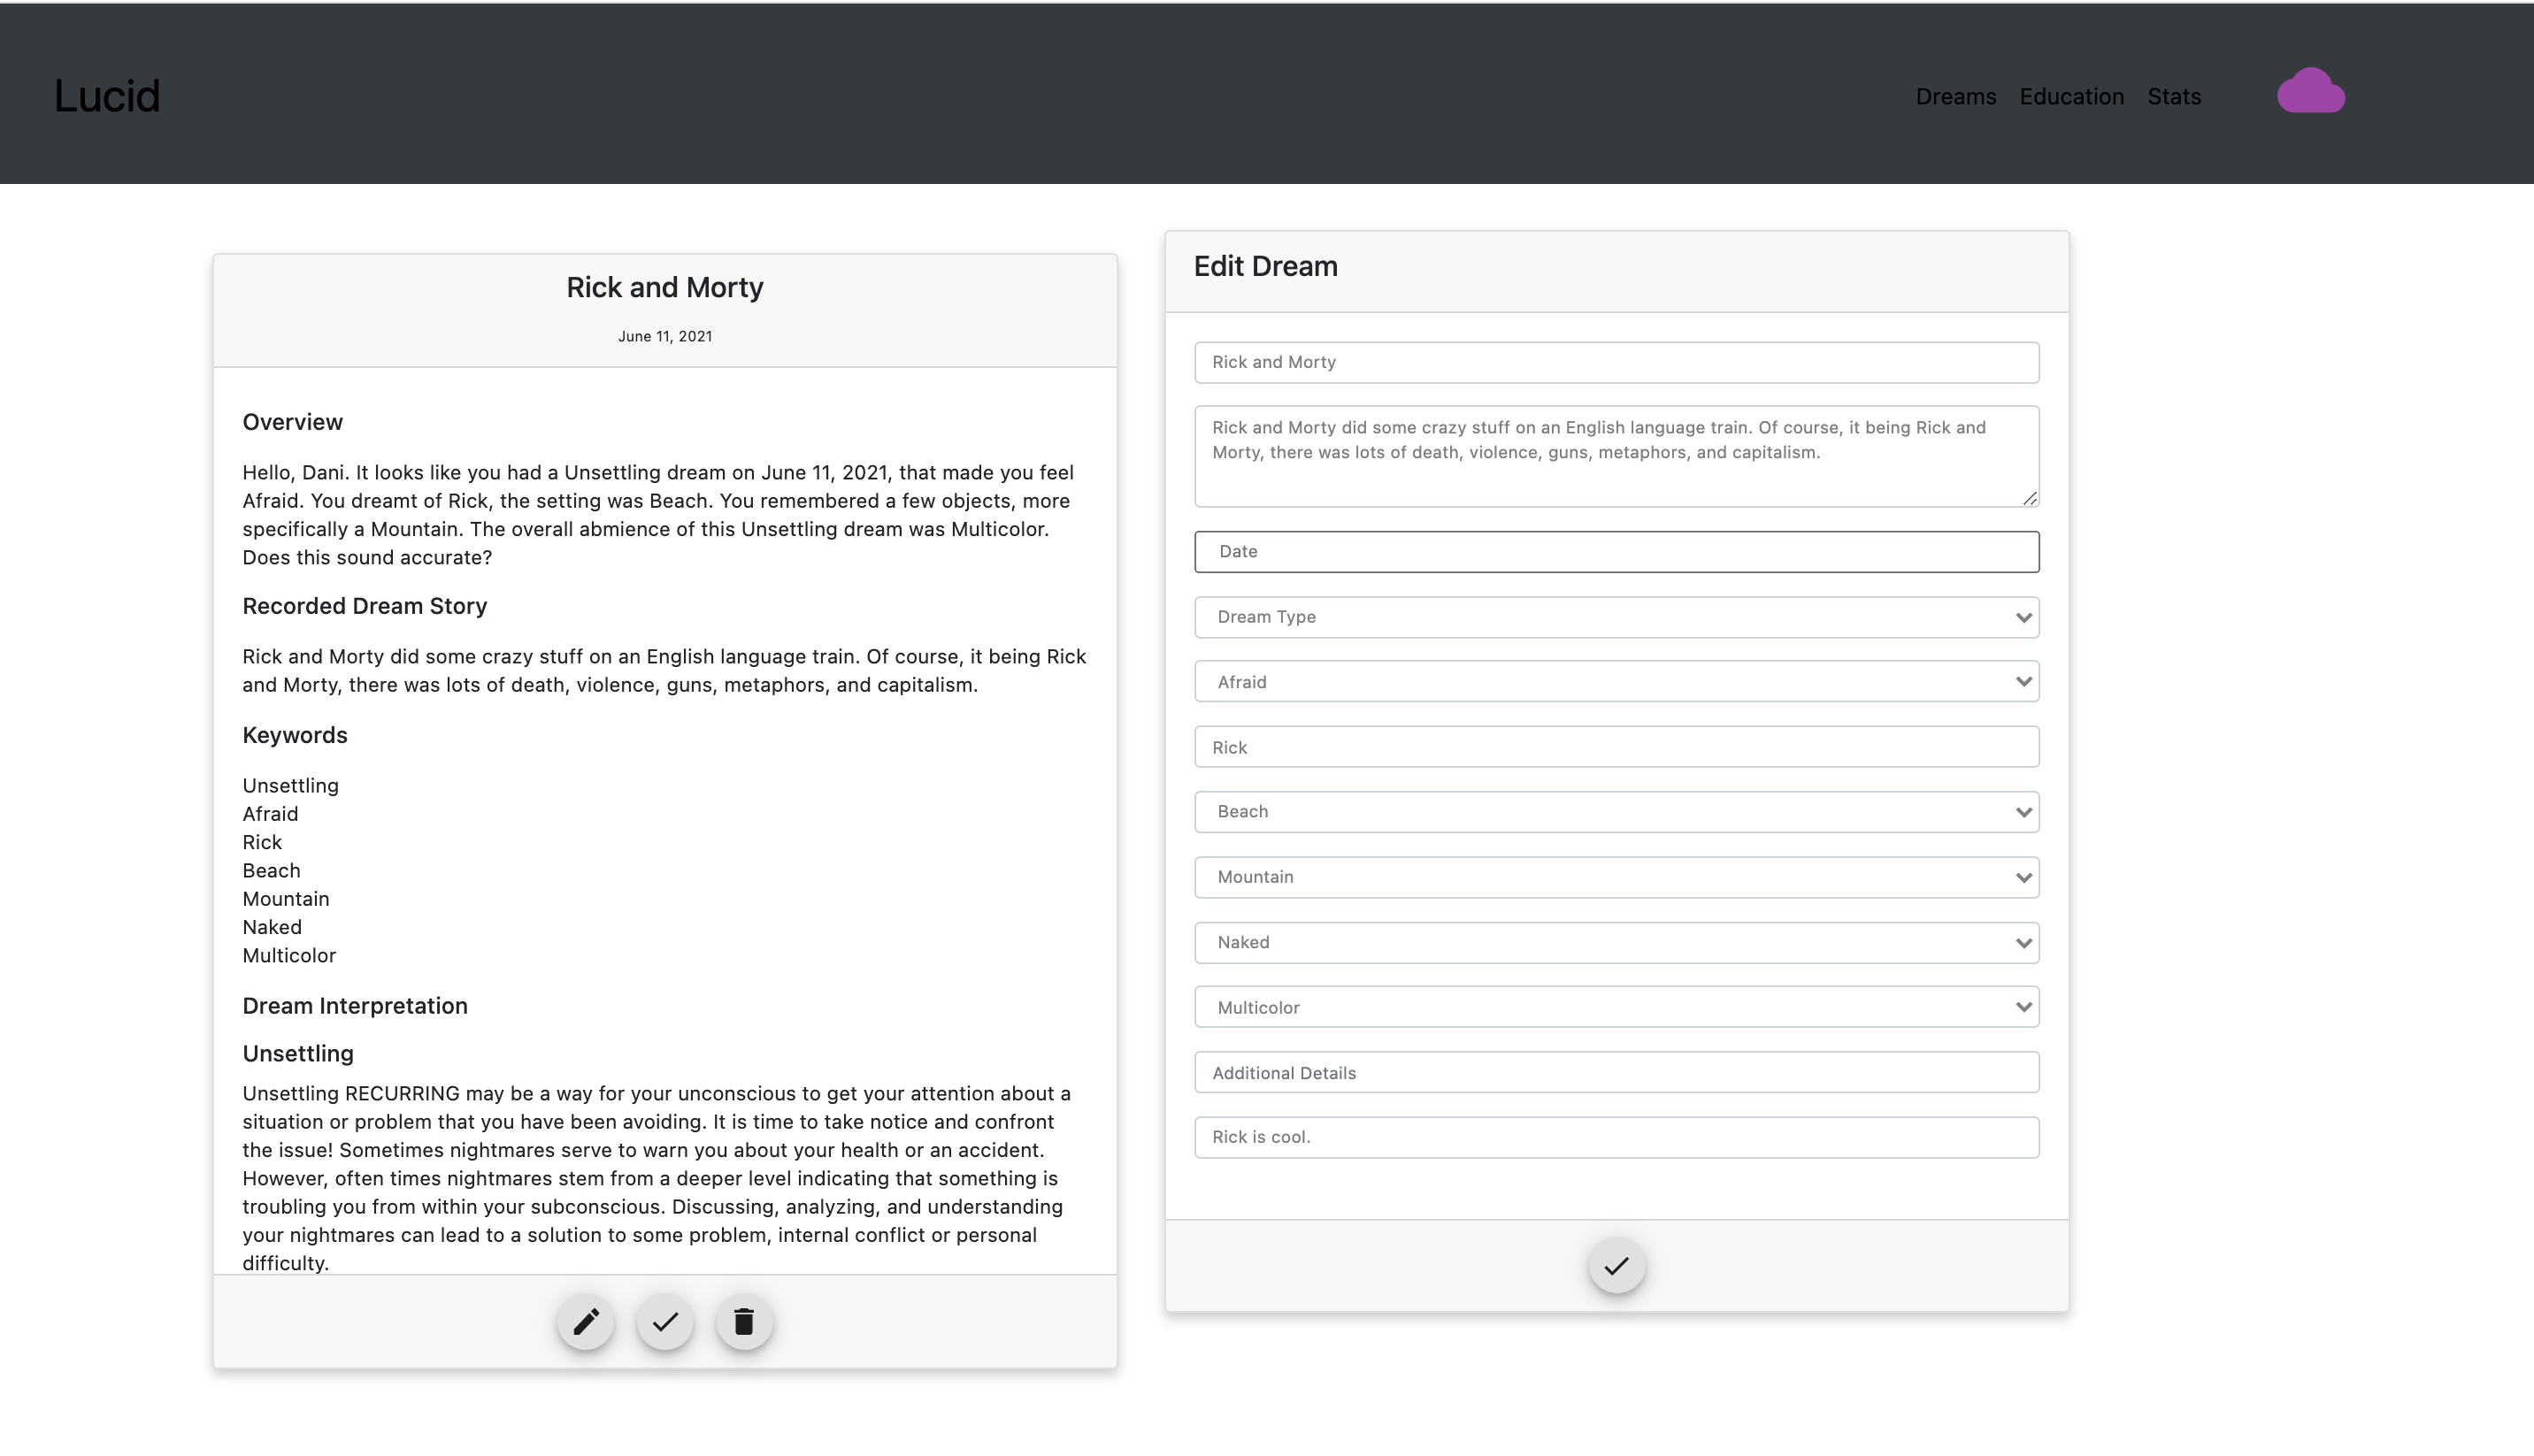
Task: Expand the Dream Type dropdown
Action: tap(1616, 617)
